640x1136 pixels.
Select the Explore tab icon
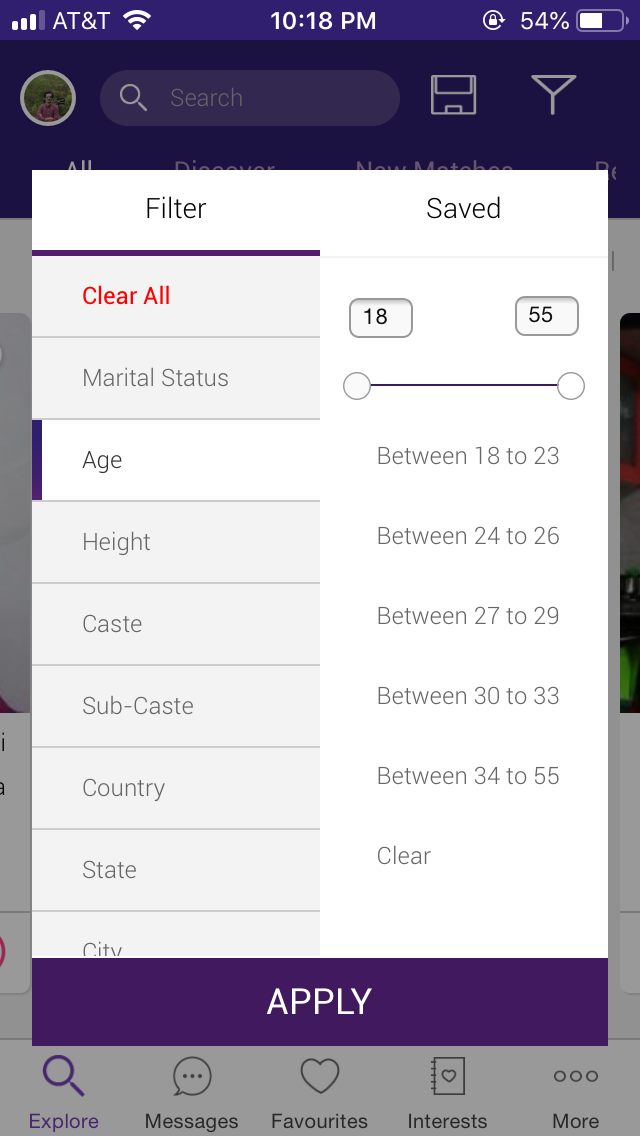coord(64,1076)
